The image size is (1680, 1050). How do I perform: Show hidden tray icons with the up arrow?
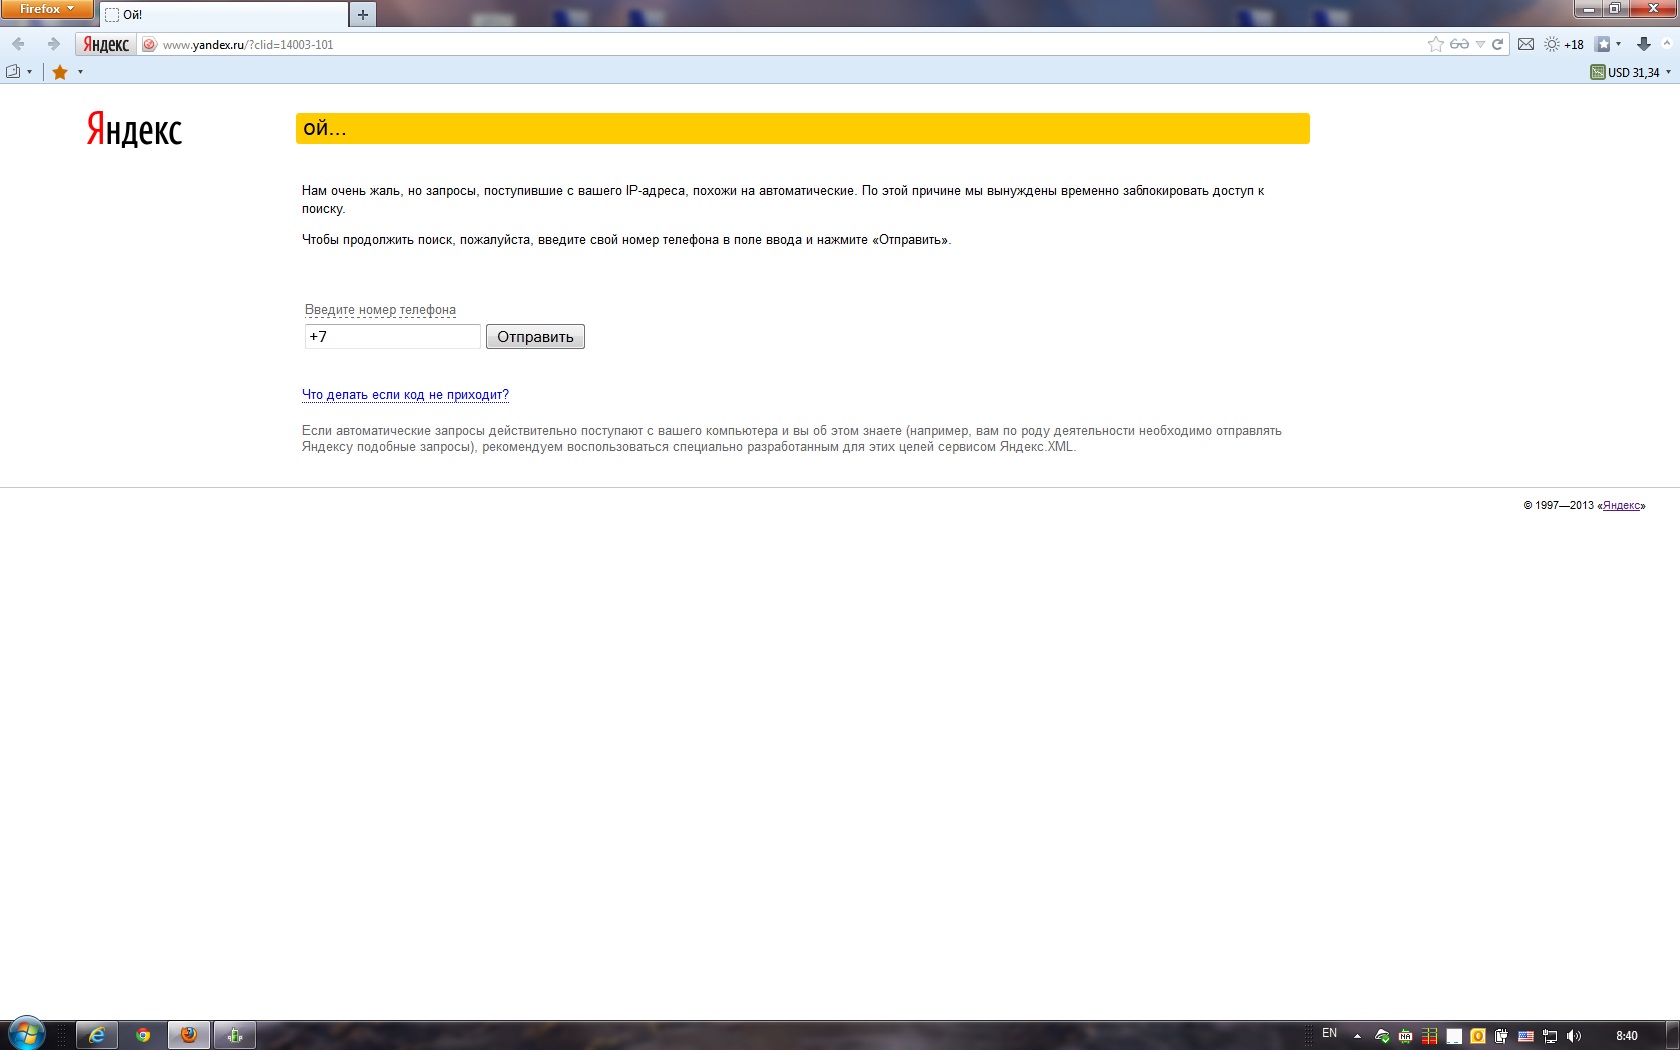tap(1357, 1036)
